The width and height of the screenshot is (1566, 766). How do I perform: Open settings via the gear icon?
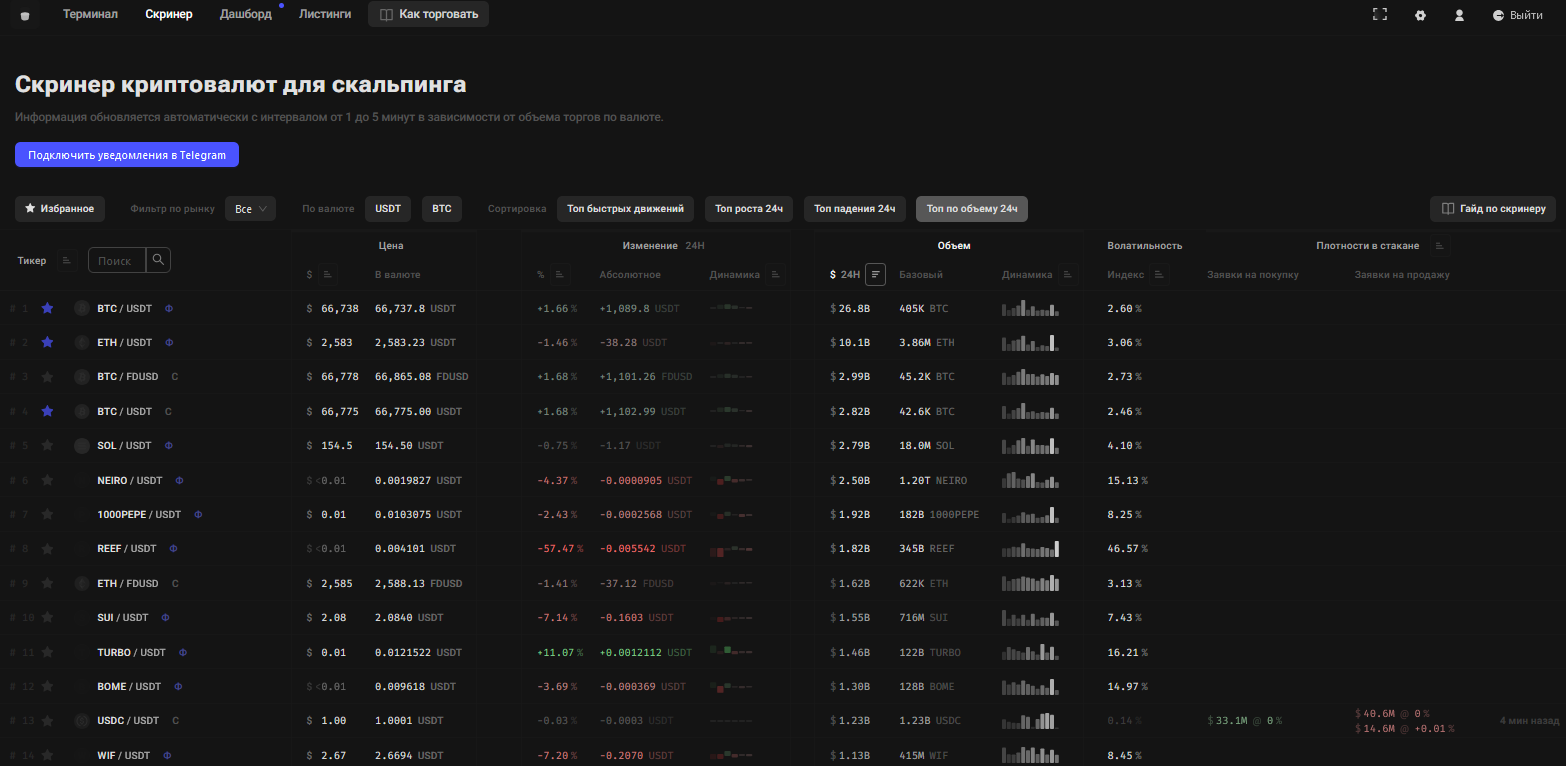coord(1420,15)
